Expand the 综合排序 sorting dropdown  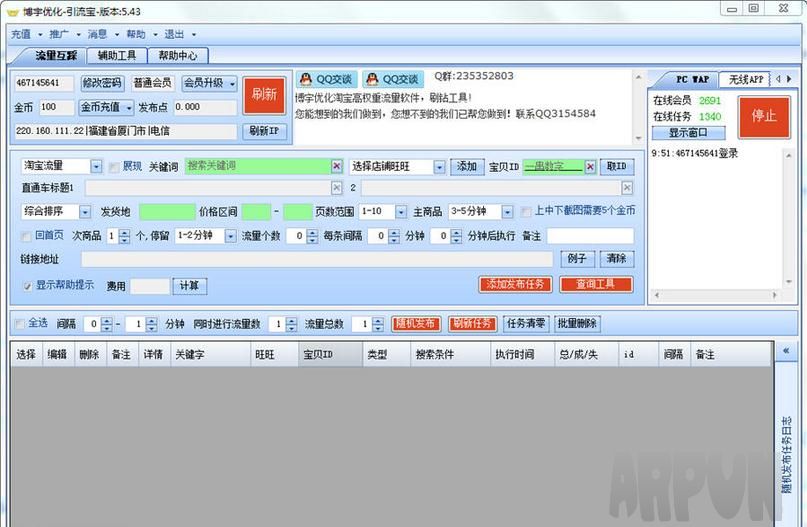coord(84,212)
